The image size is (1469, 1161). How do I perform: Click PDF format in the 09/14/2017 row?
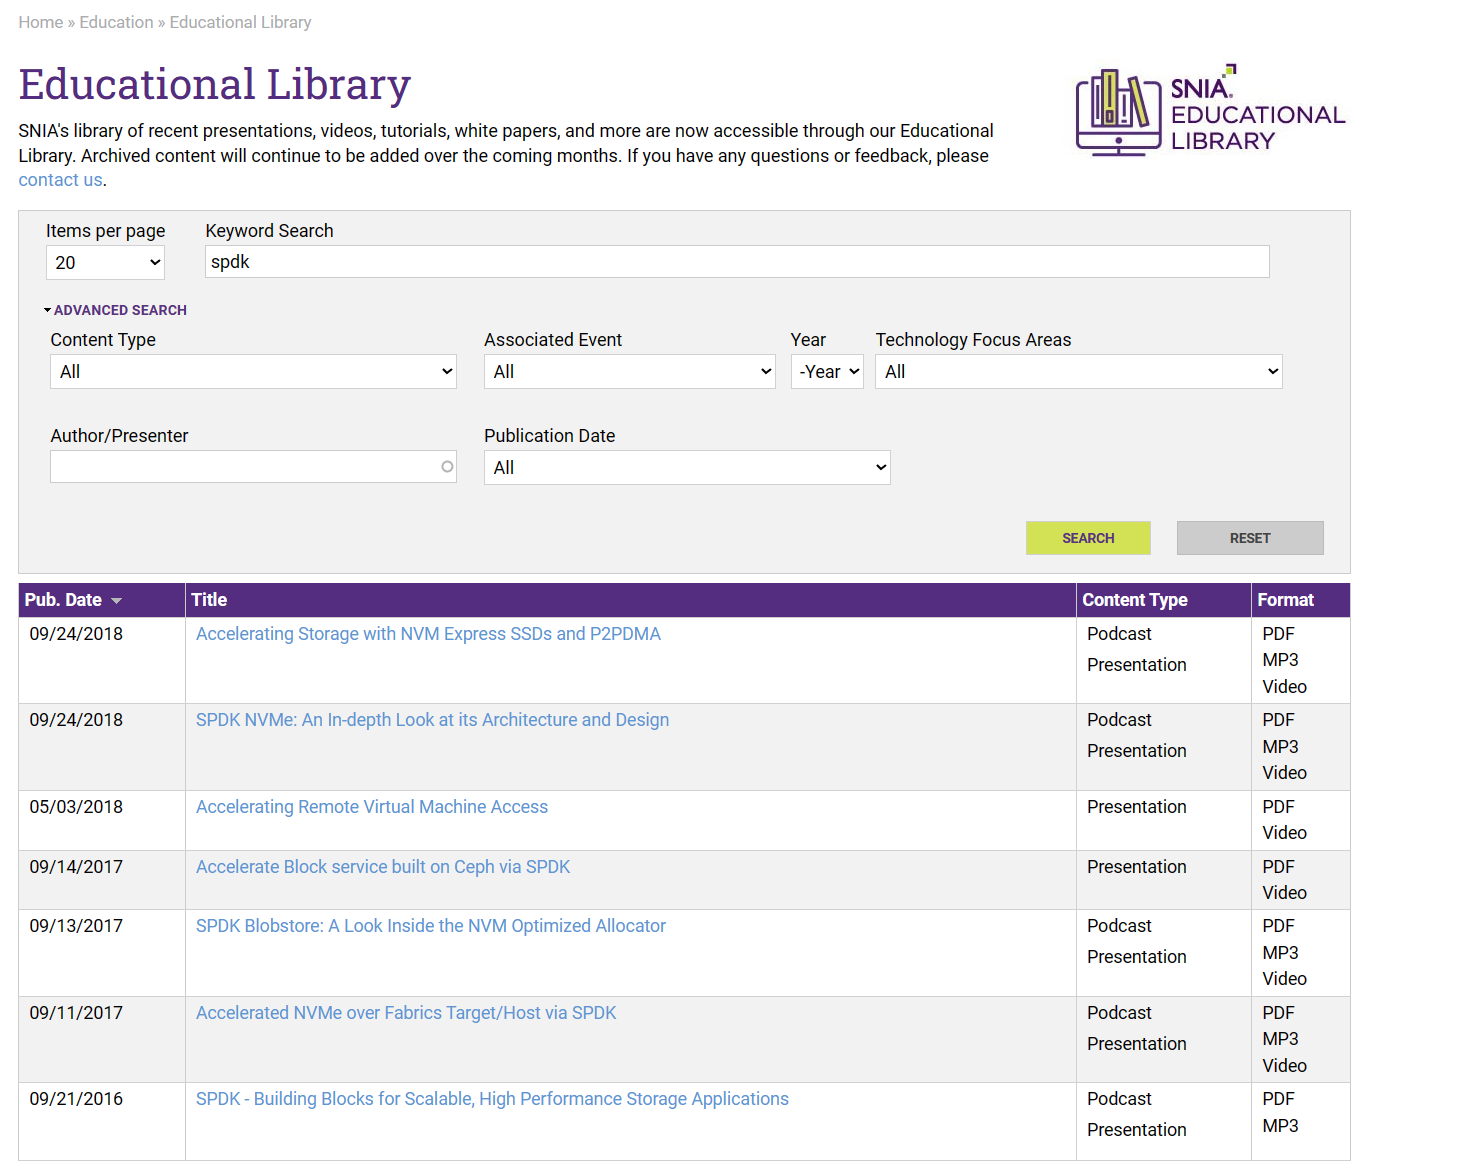click(1278, 867)
